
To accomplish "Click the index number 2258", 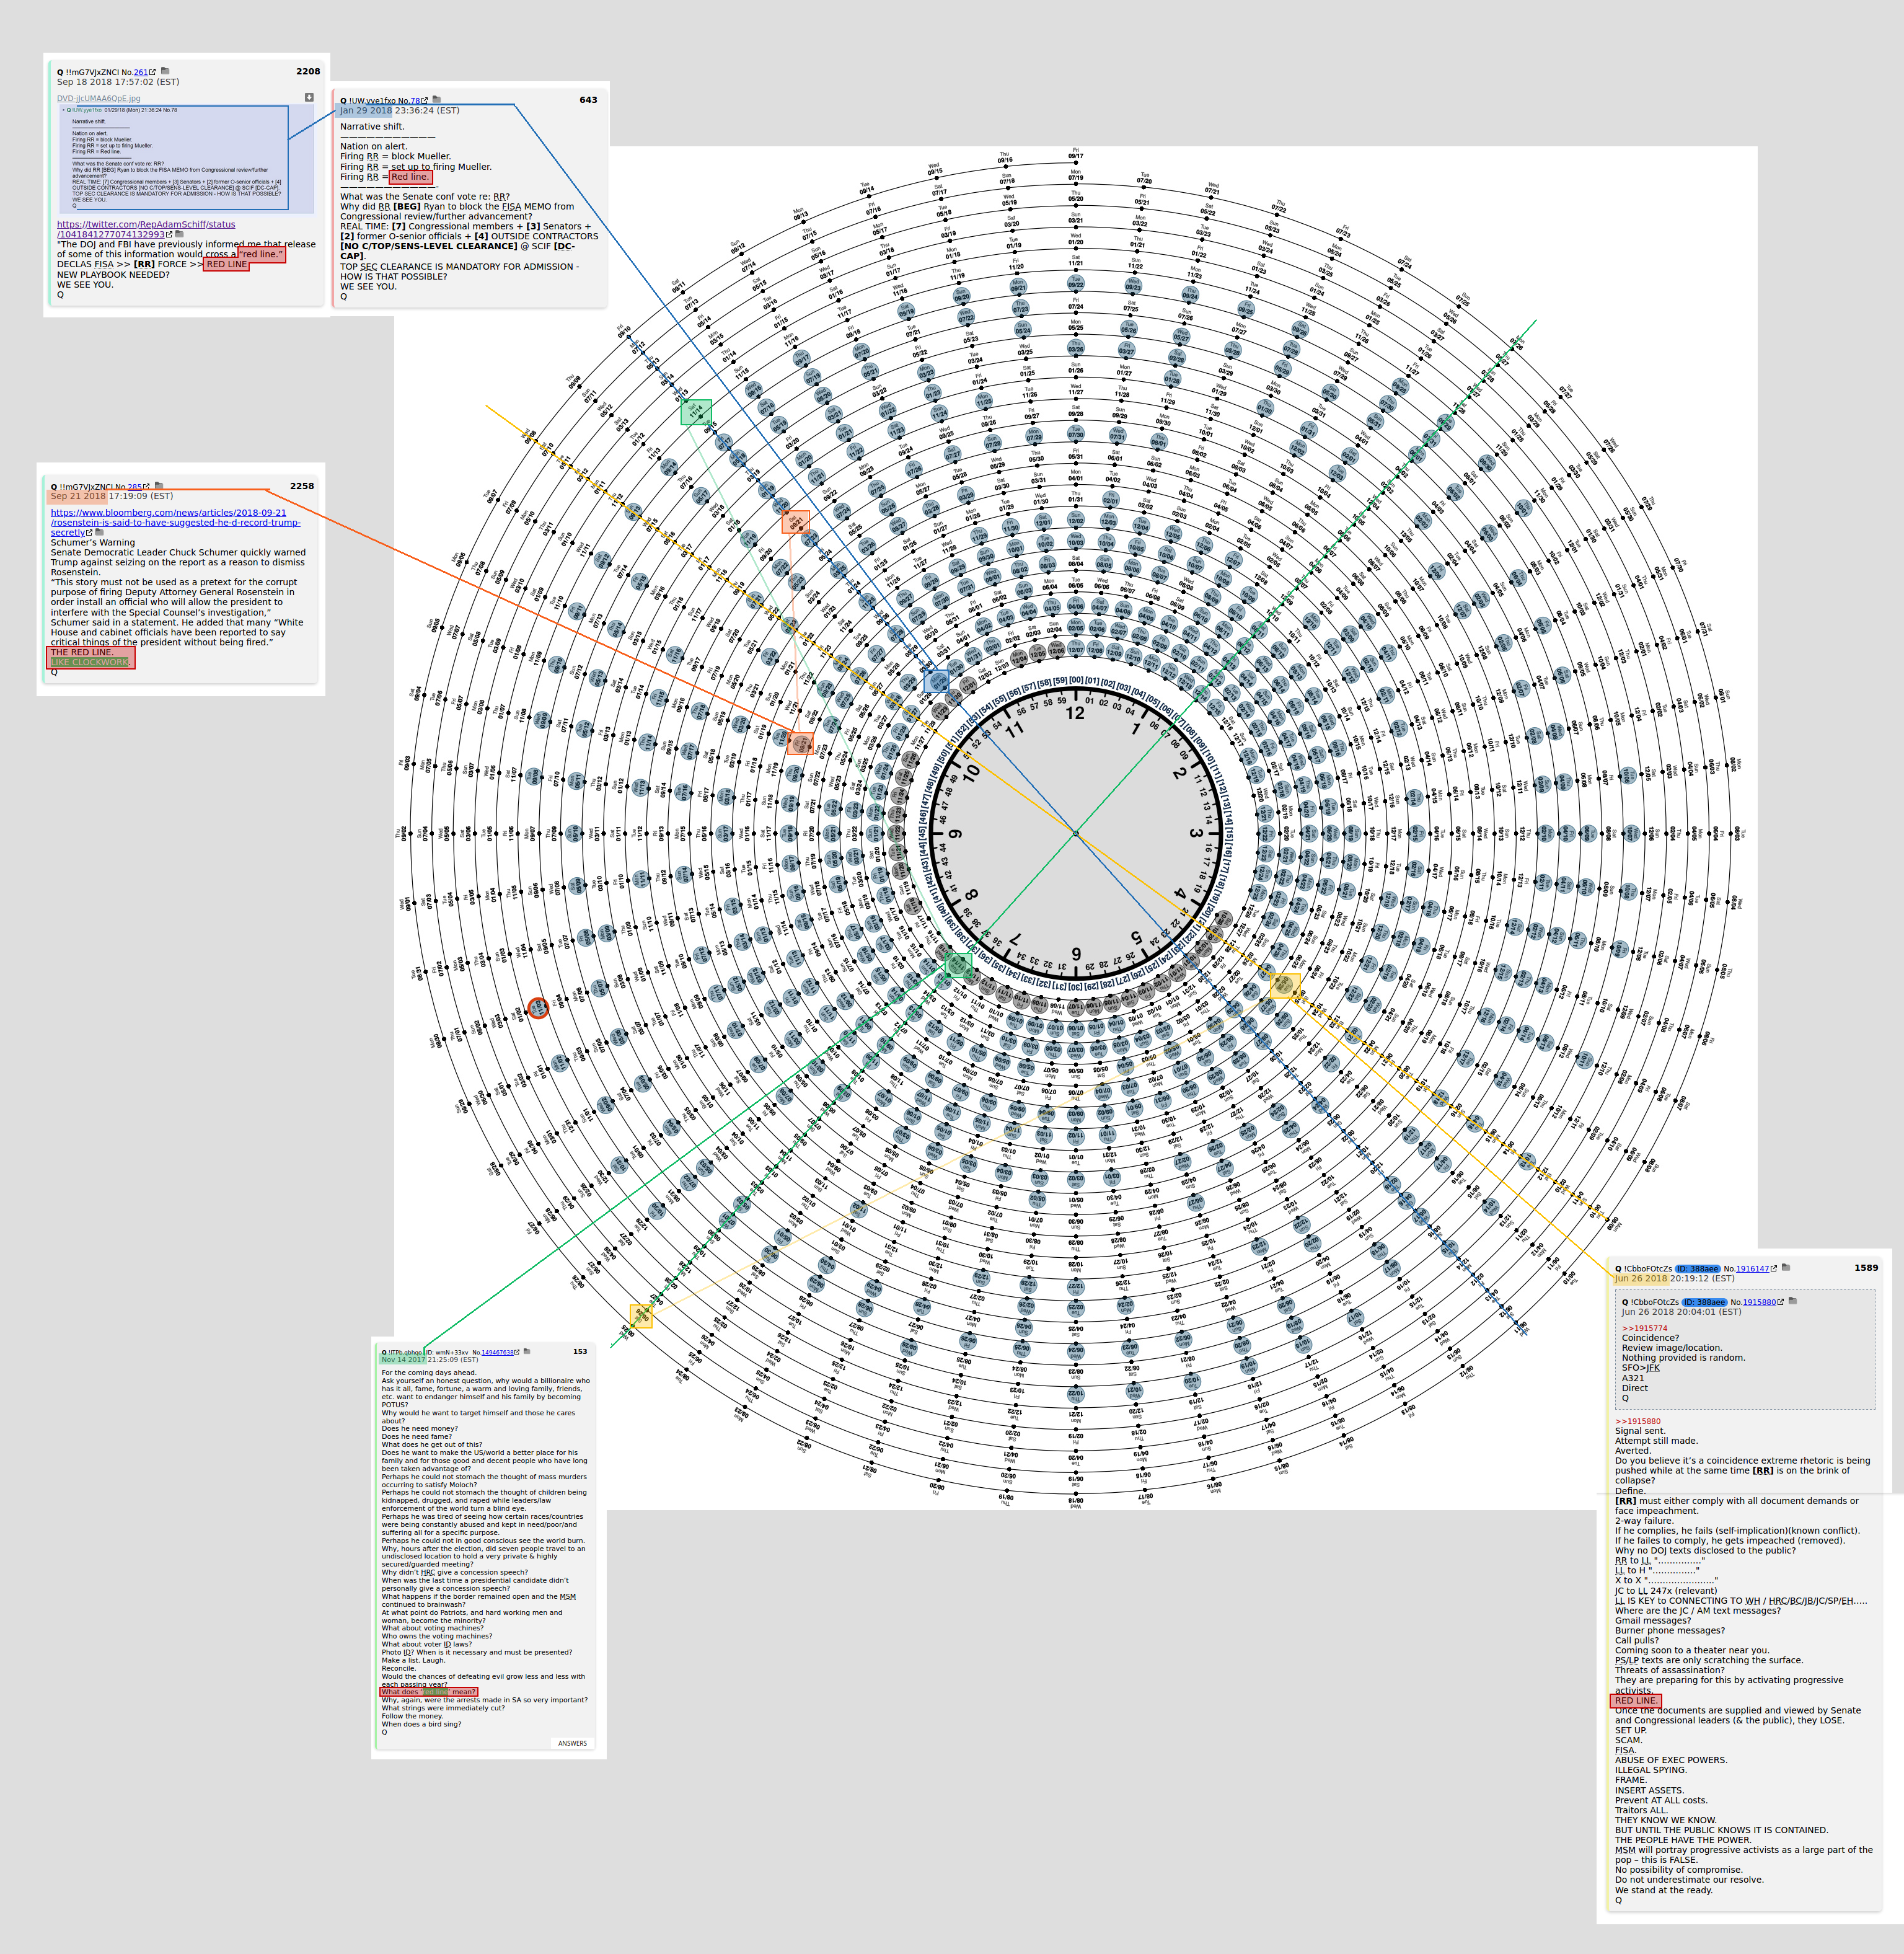I will pyautogui.click(x=302, y=486).
